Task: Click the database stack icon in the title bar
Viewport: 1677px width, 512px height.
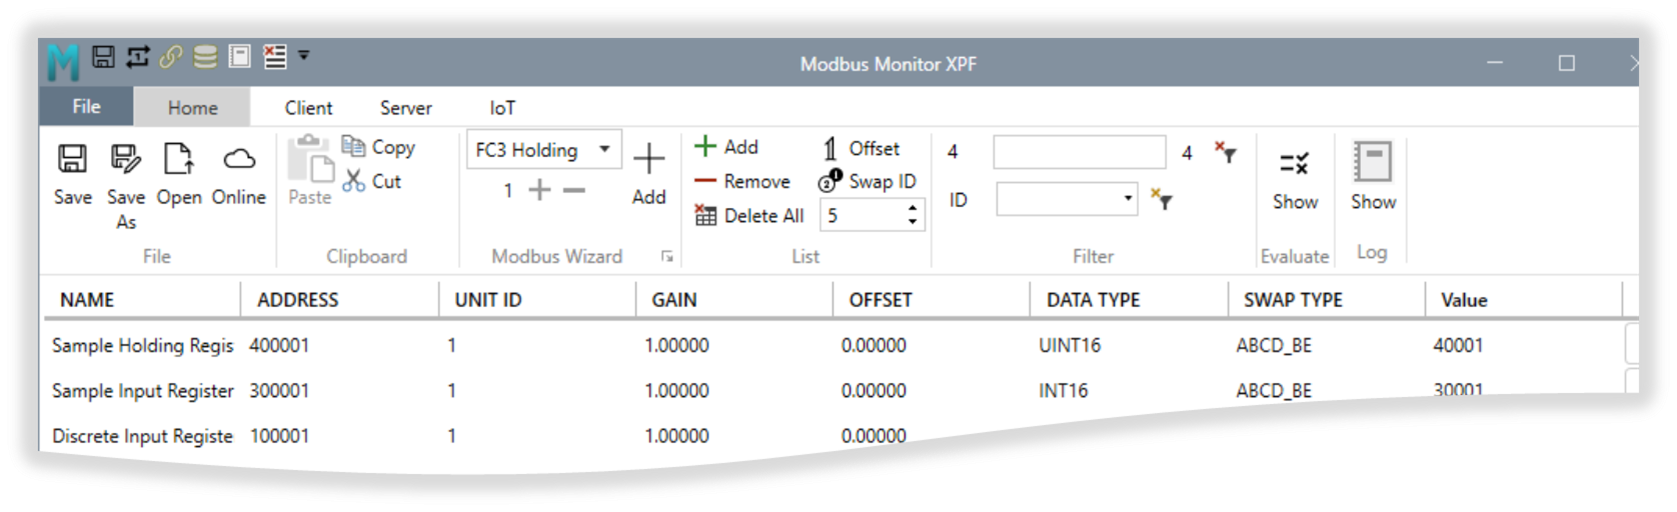Action: pyautogui.click(x=205, y=57)
